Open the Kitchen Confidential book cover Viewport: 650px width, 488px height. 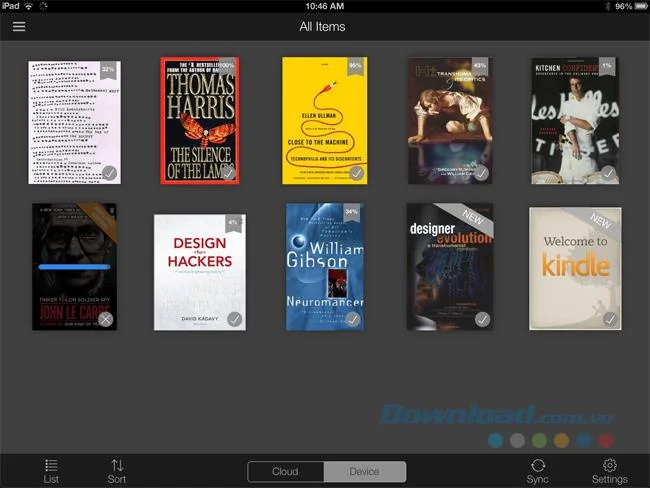pos(575,121)
